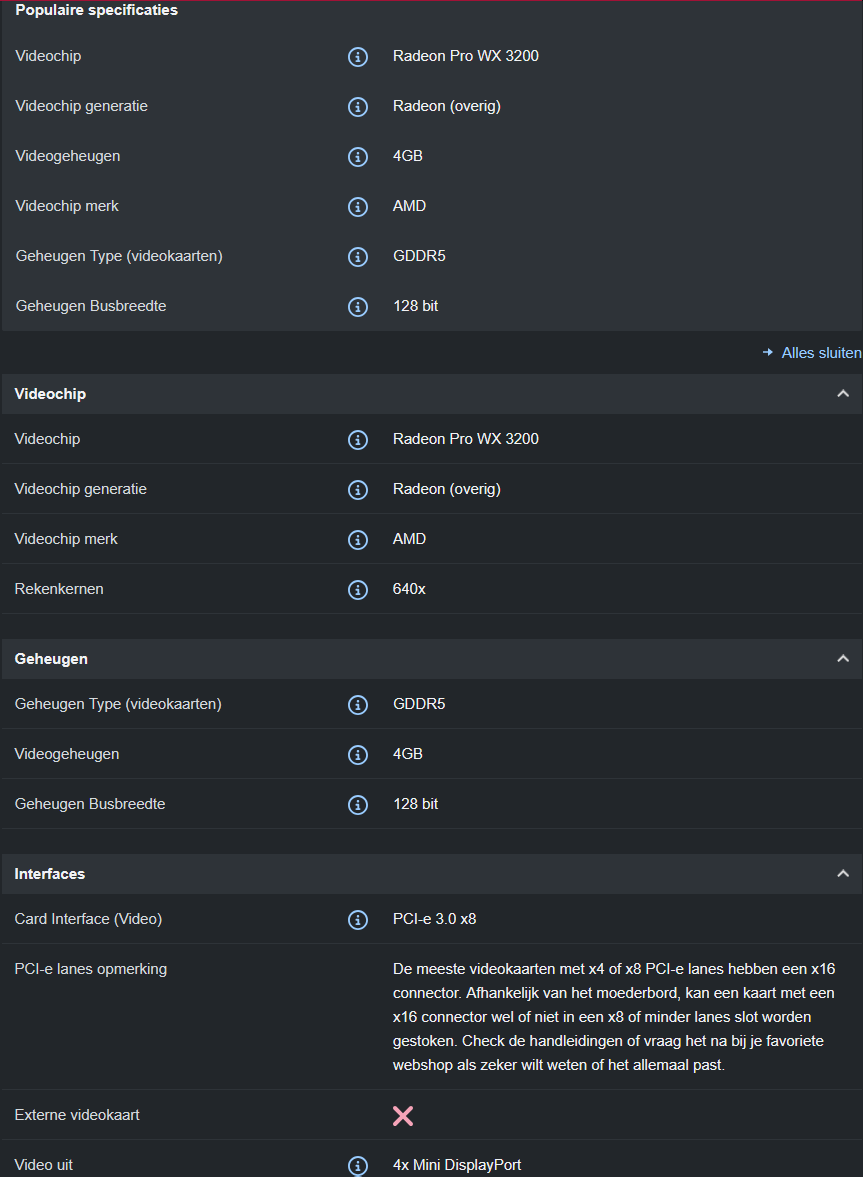Click Videochip generatie info icon in Videochip section
Viewport: 863px width, 1177px height.
[358, 490]
